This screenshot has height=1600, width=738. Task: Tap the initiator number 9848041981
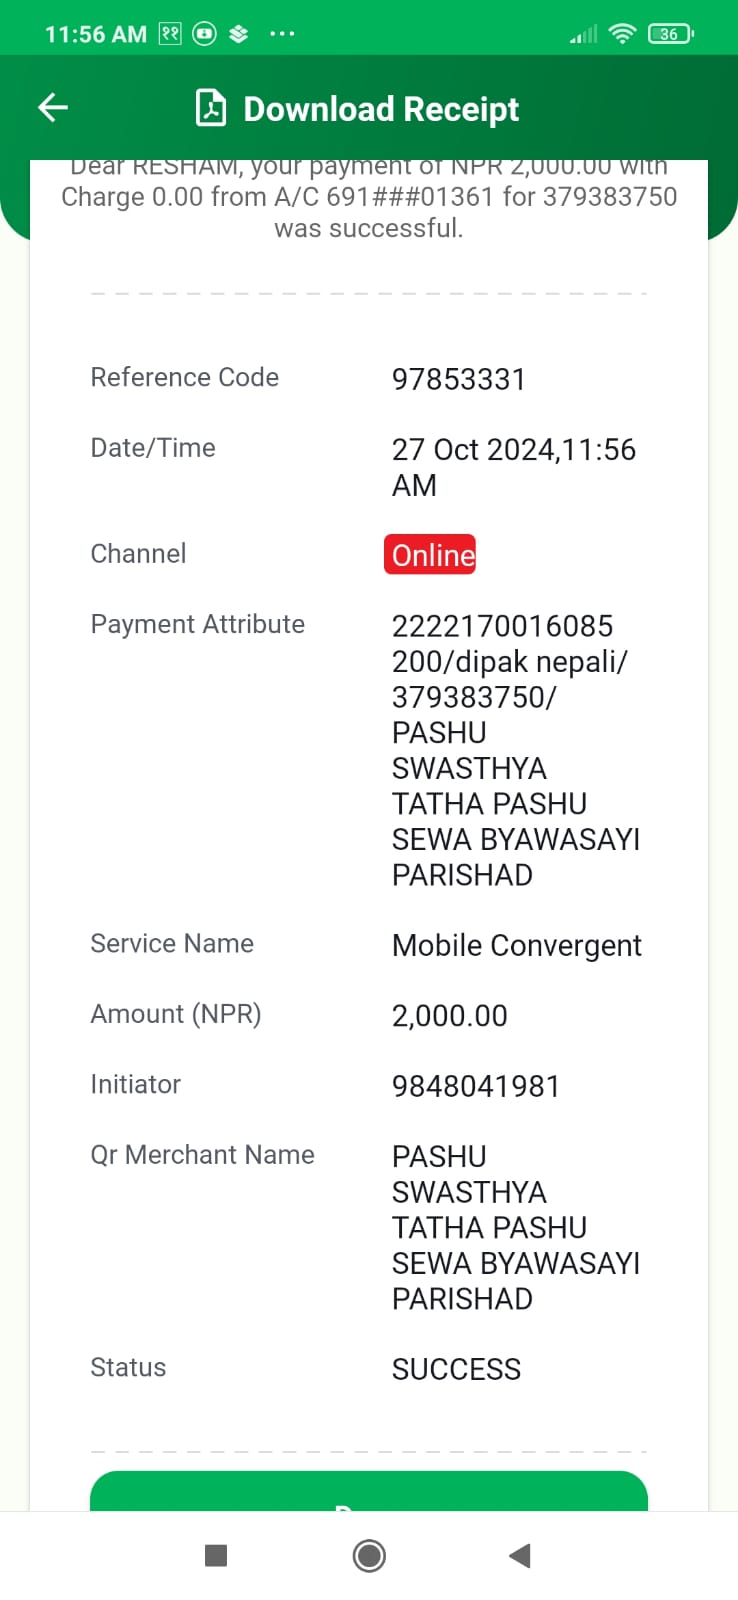(476, 1086)
